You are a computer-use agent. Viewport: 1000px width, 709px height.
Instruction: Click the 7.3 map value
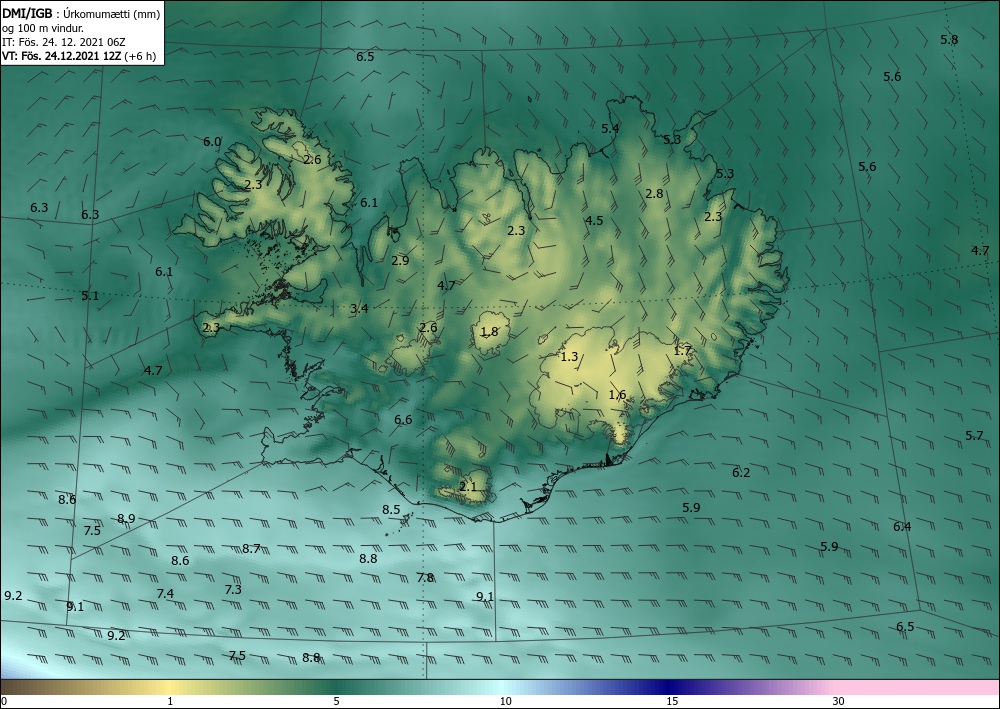coord(233,589)
